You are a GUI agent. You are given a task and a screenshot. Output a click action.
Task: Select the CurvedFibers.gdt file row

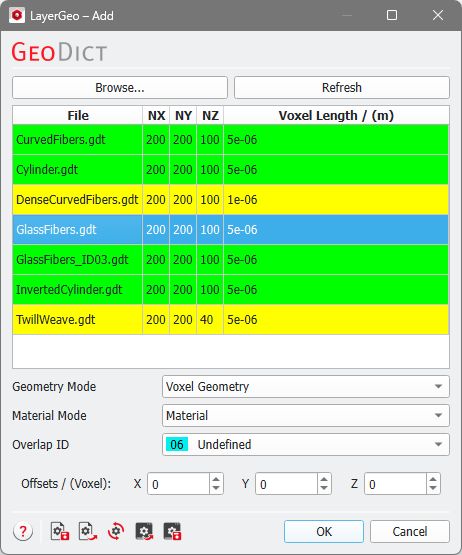[x=230, y=139]
